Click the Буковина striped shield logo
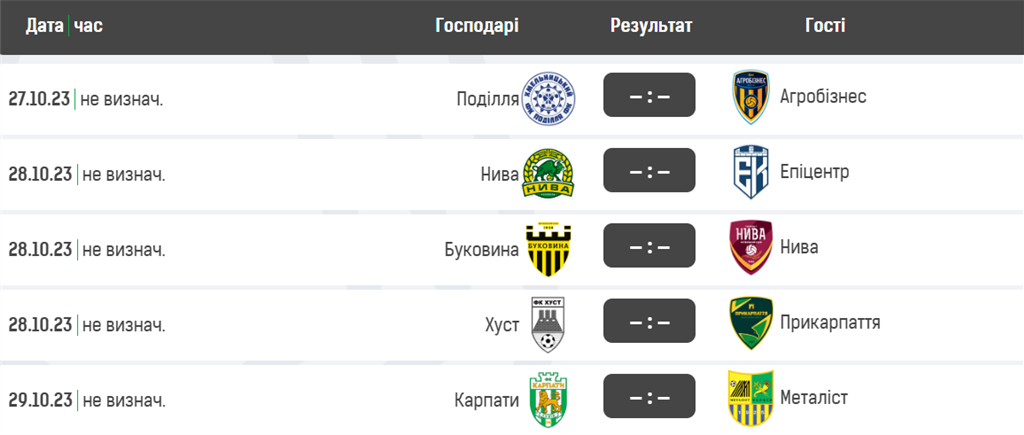1024x435 pixels. pyautogui.click(x=549, y=248)
